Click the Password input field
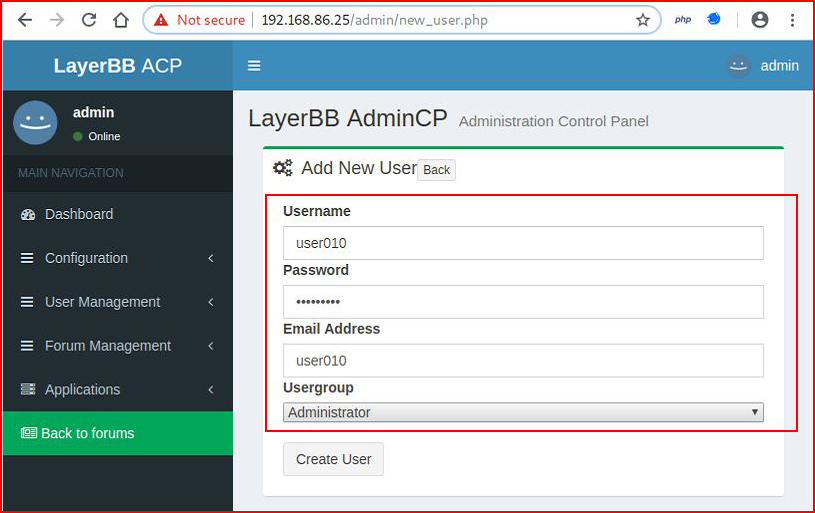This screenshot has width=815, height=513. tap(523, 301)
